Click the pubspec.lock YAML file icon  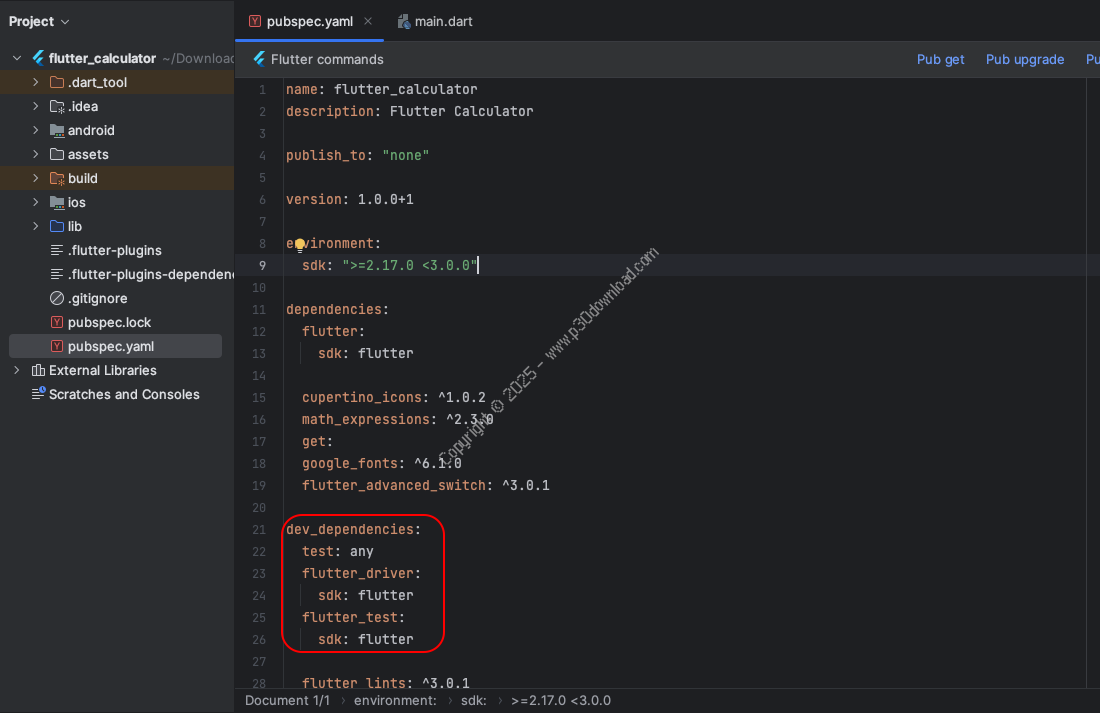click(x=57, y=322)
